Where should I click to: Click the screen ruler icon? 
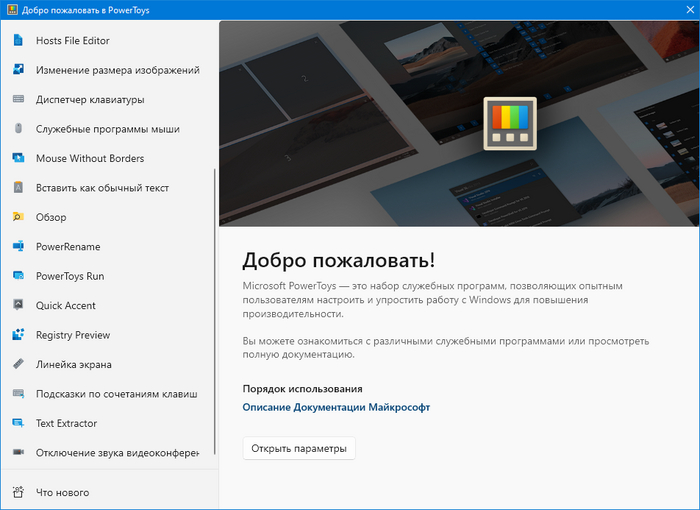[18, 364]
